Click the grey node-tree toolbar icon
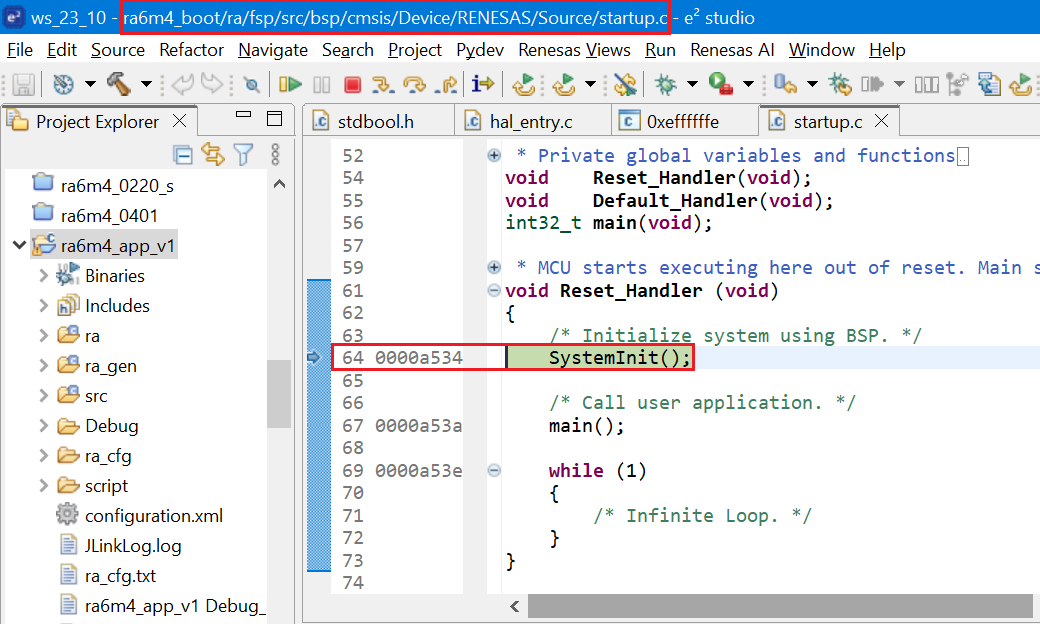 point(957,84)
